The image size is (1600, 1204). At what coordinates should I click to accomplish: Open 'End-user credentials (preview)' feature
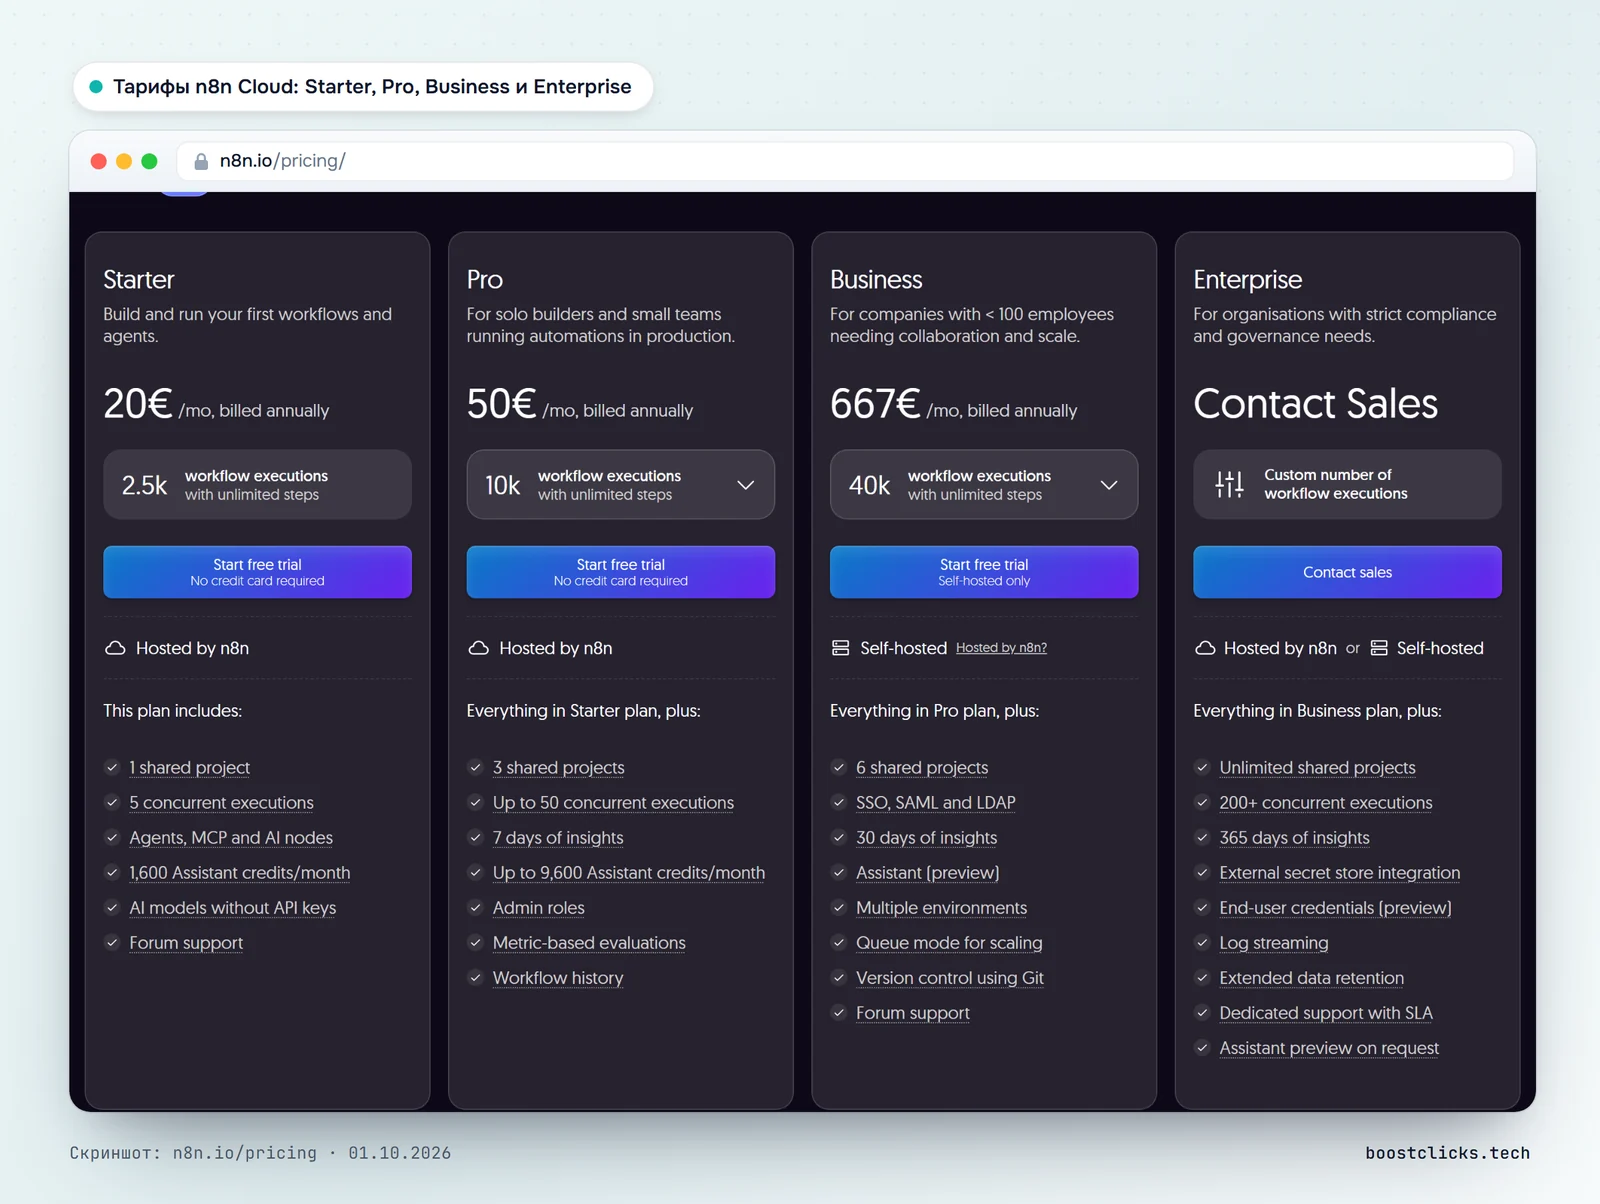coord(1335,908)
